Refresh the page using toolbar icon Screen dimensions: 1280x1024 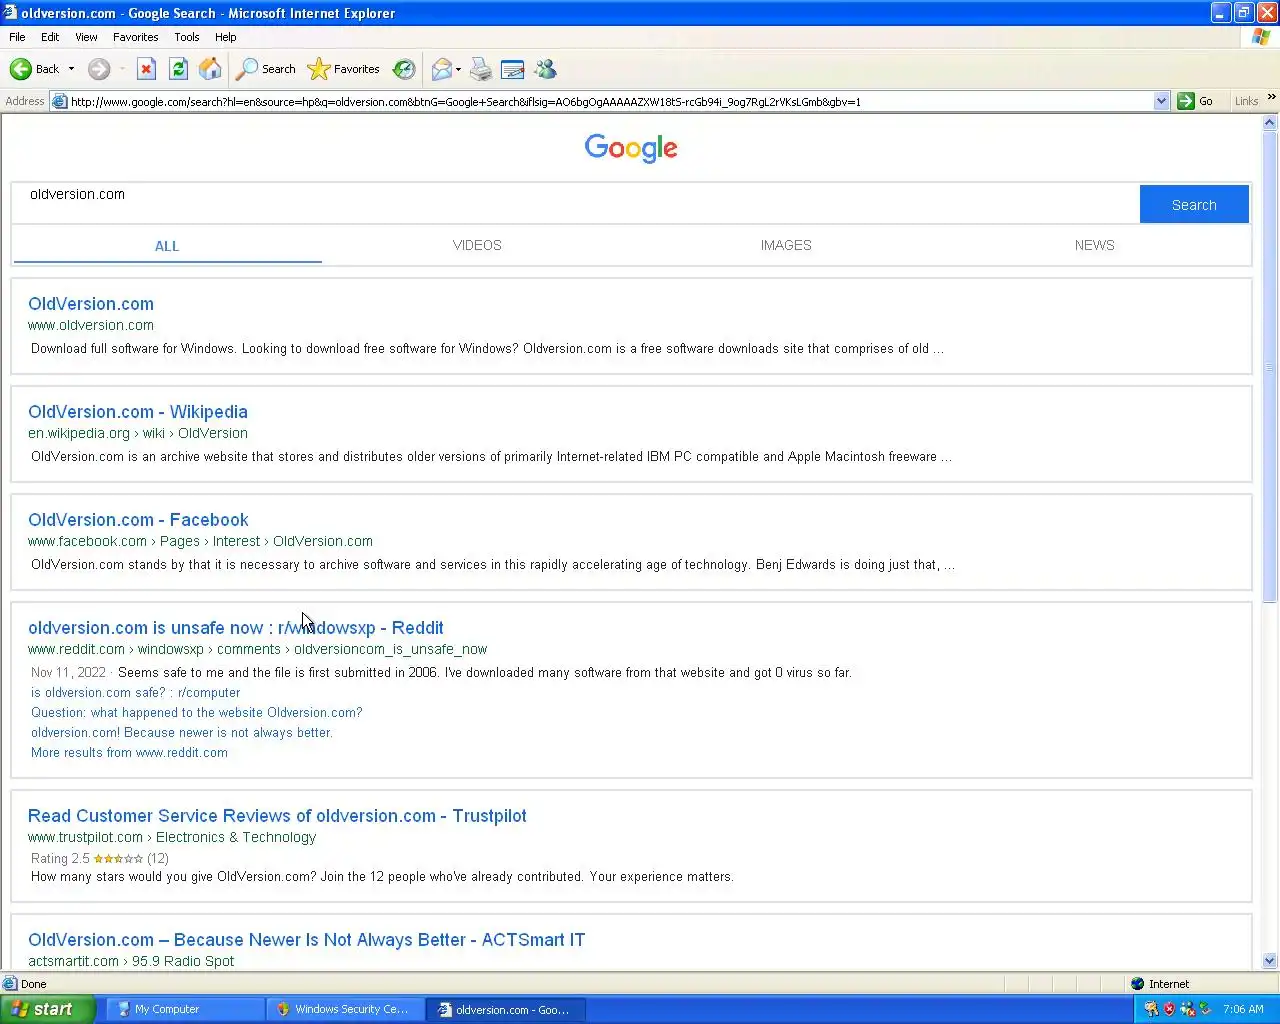tap(178, 69)
